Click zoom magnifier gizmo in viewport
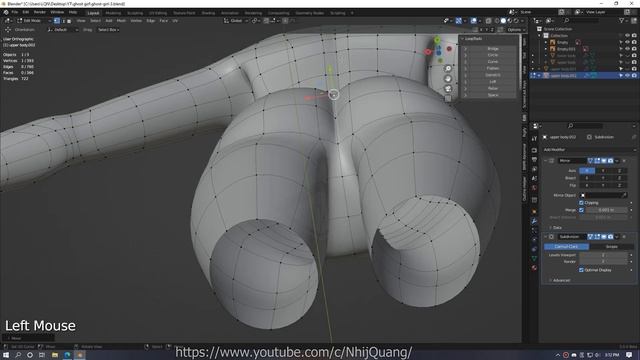This screenshot has width=640, height=360. tap(448, 69)
